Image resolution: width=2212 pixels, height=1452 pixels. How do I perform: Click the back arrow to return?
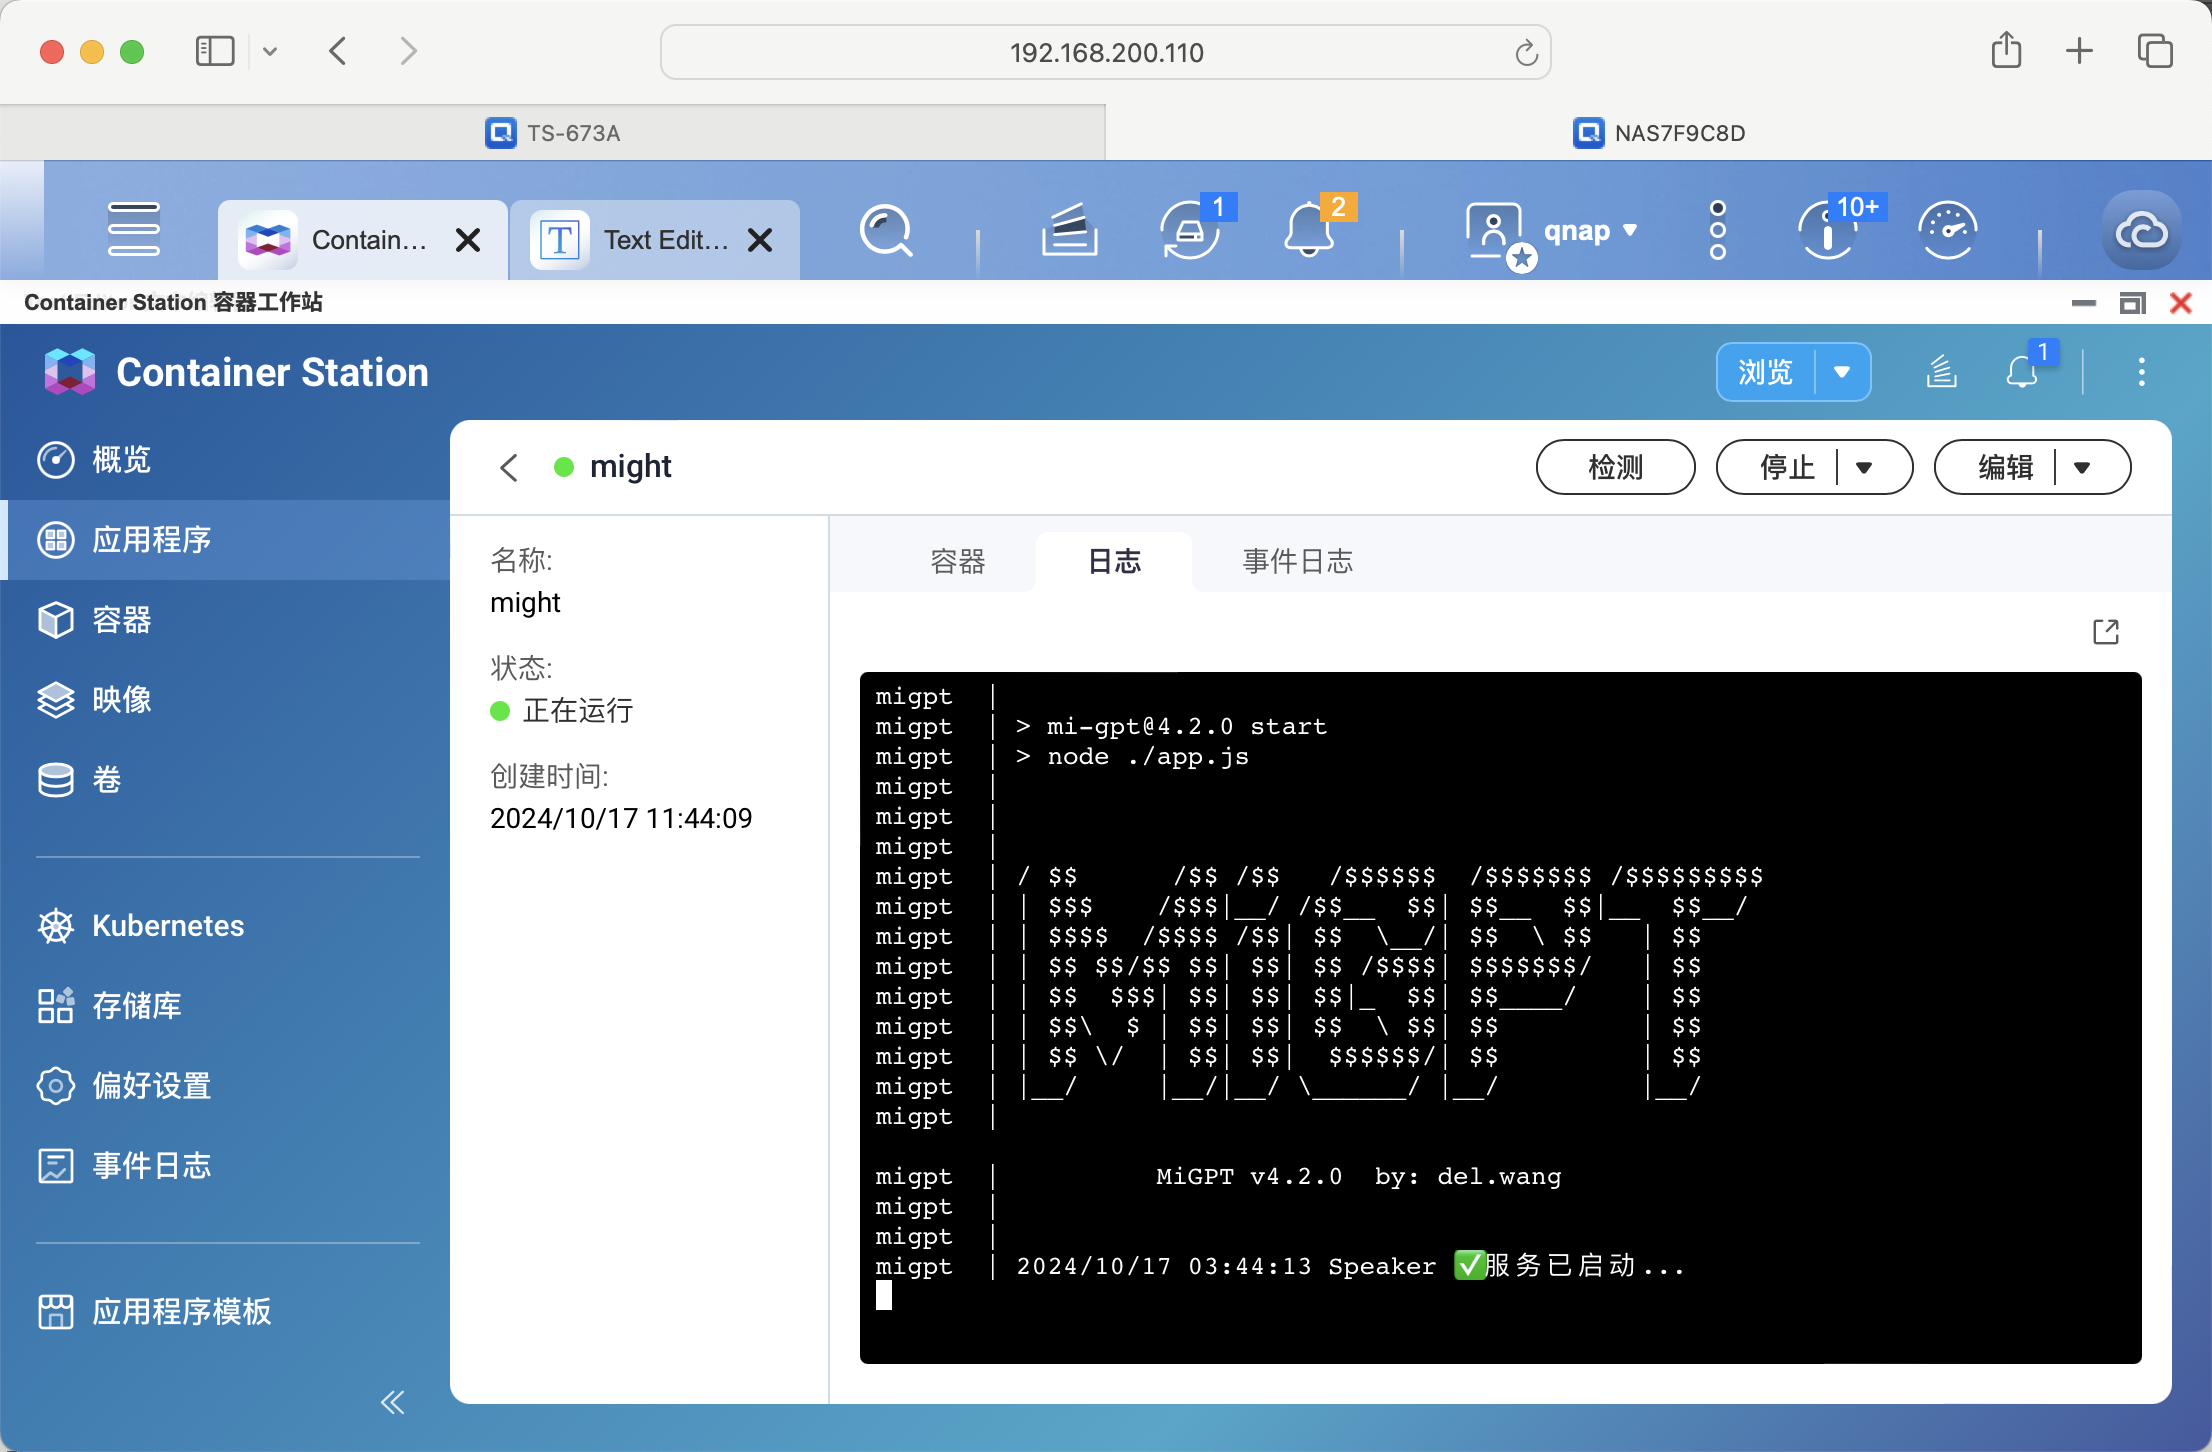tap(510, 468)
